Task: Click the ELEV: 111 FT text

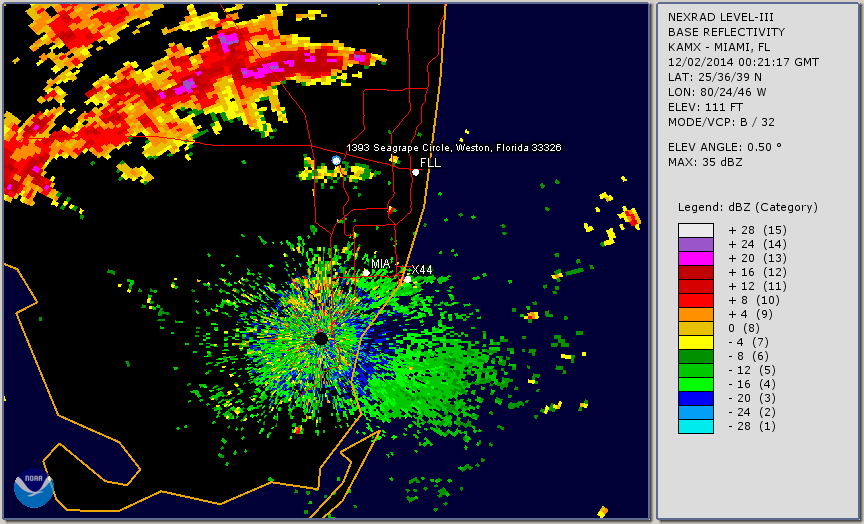Action: (x=705, y=107)
